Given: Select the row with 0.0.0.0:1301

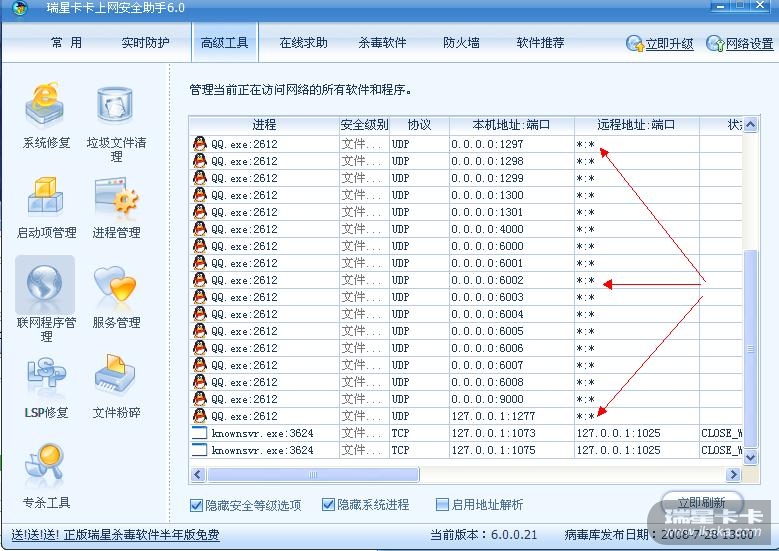Looking at the screenshot, I should pyautogui.click(x=466, y=212).
